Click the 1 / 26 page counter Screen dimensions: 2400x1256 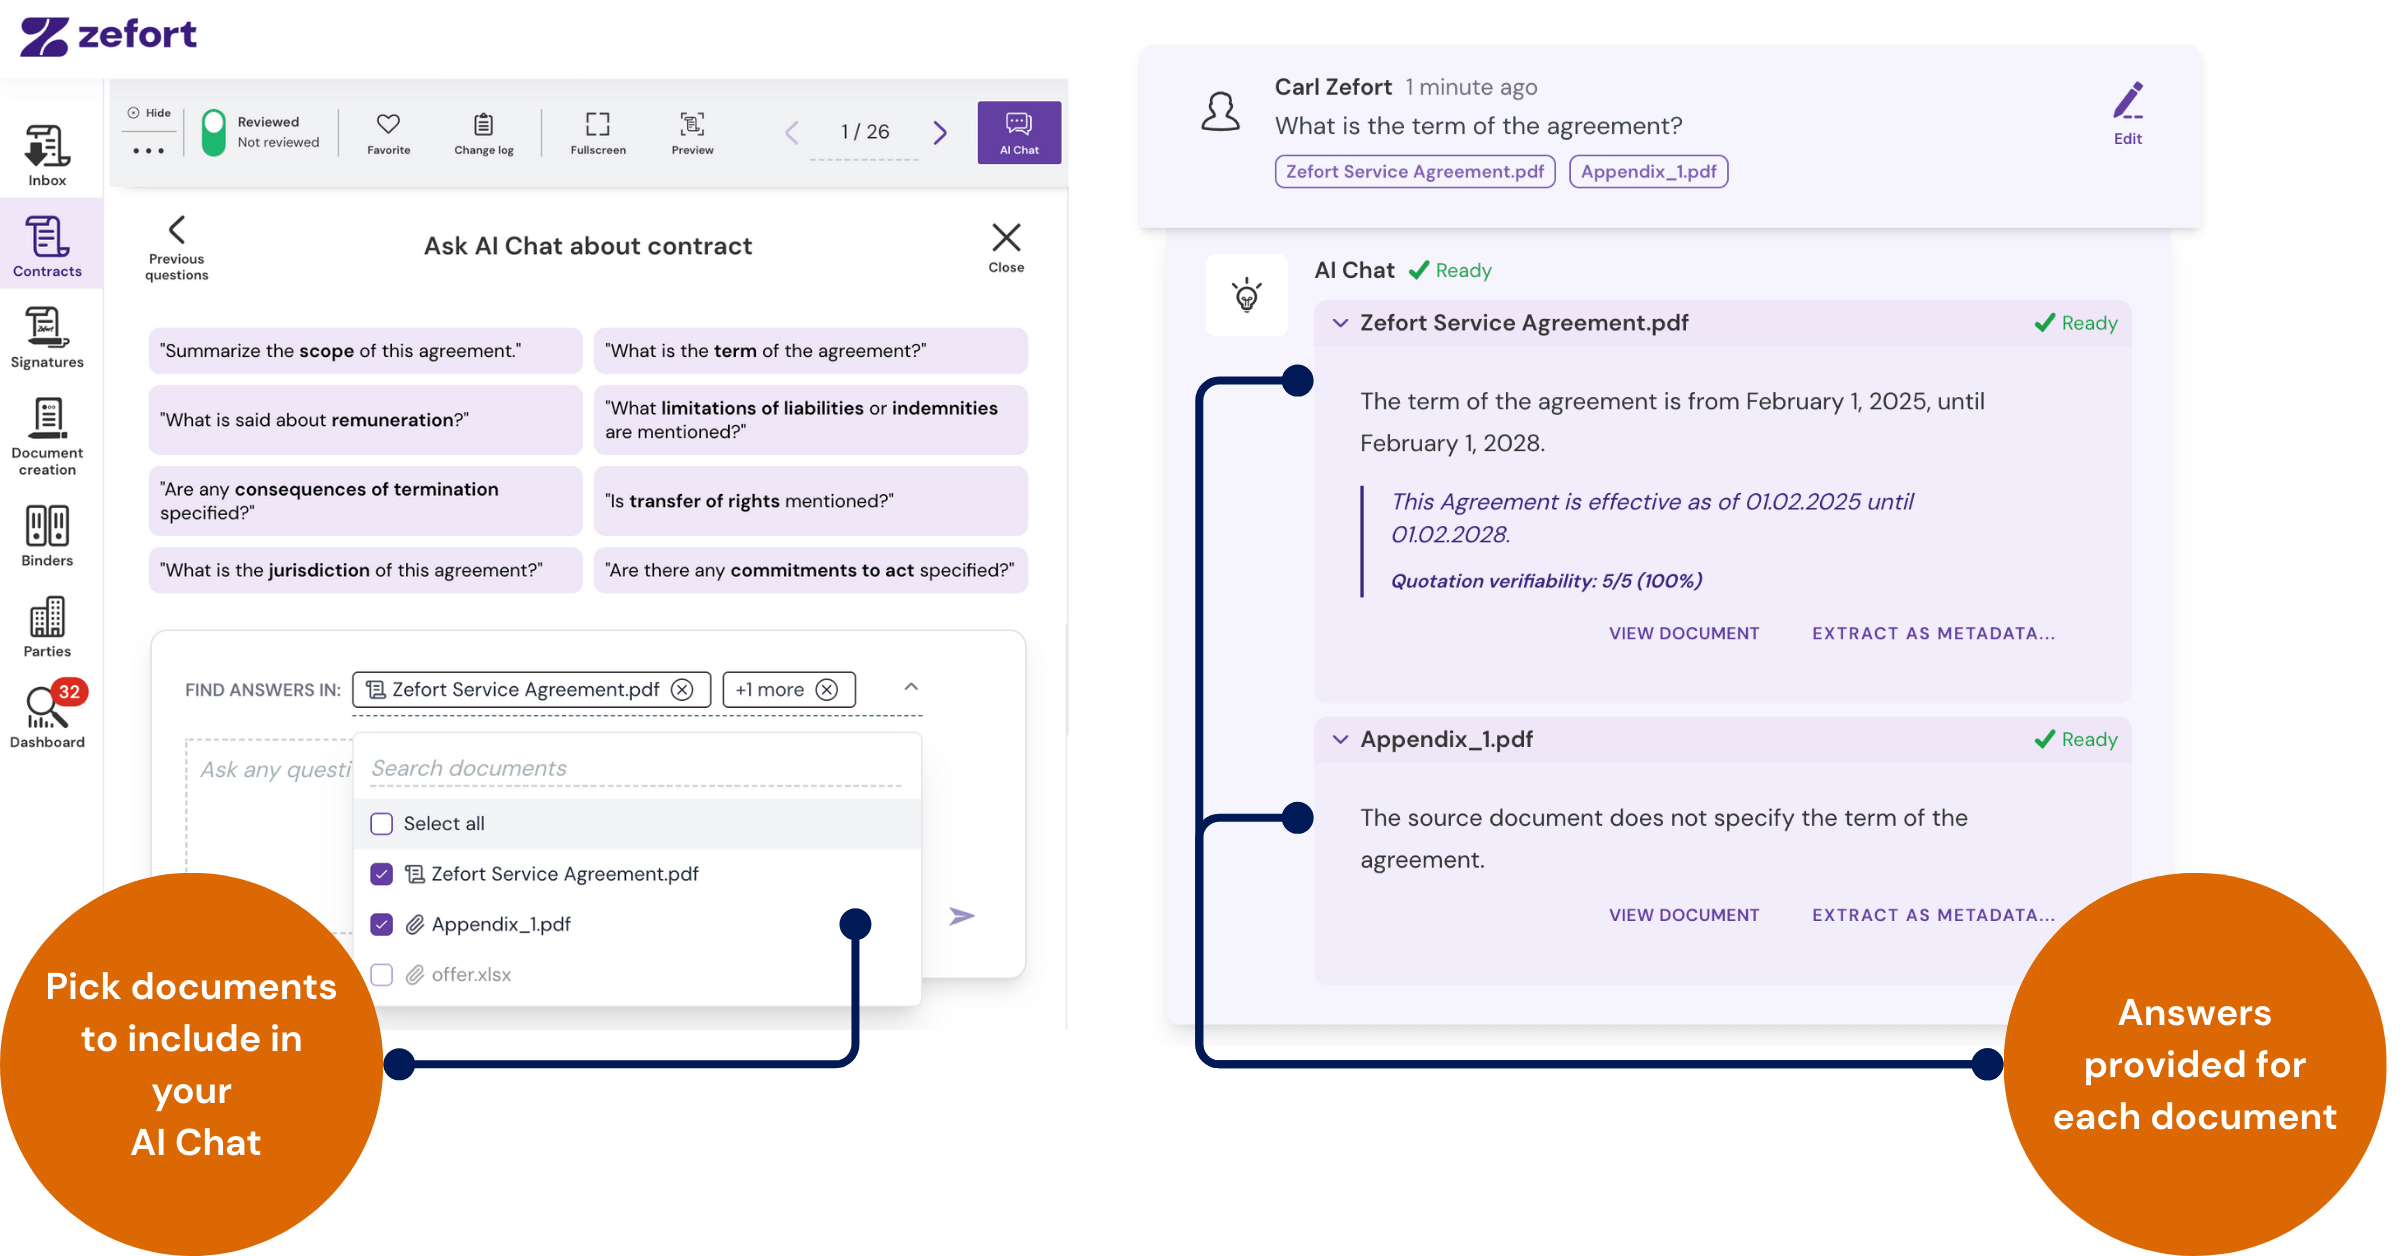[x=865, y=132]
